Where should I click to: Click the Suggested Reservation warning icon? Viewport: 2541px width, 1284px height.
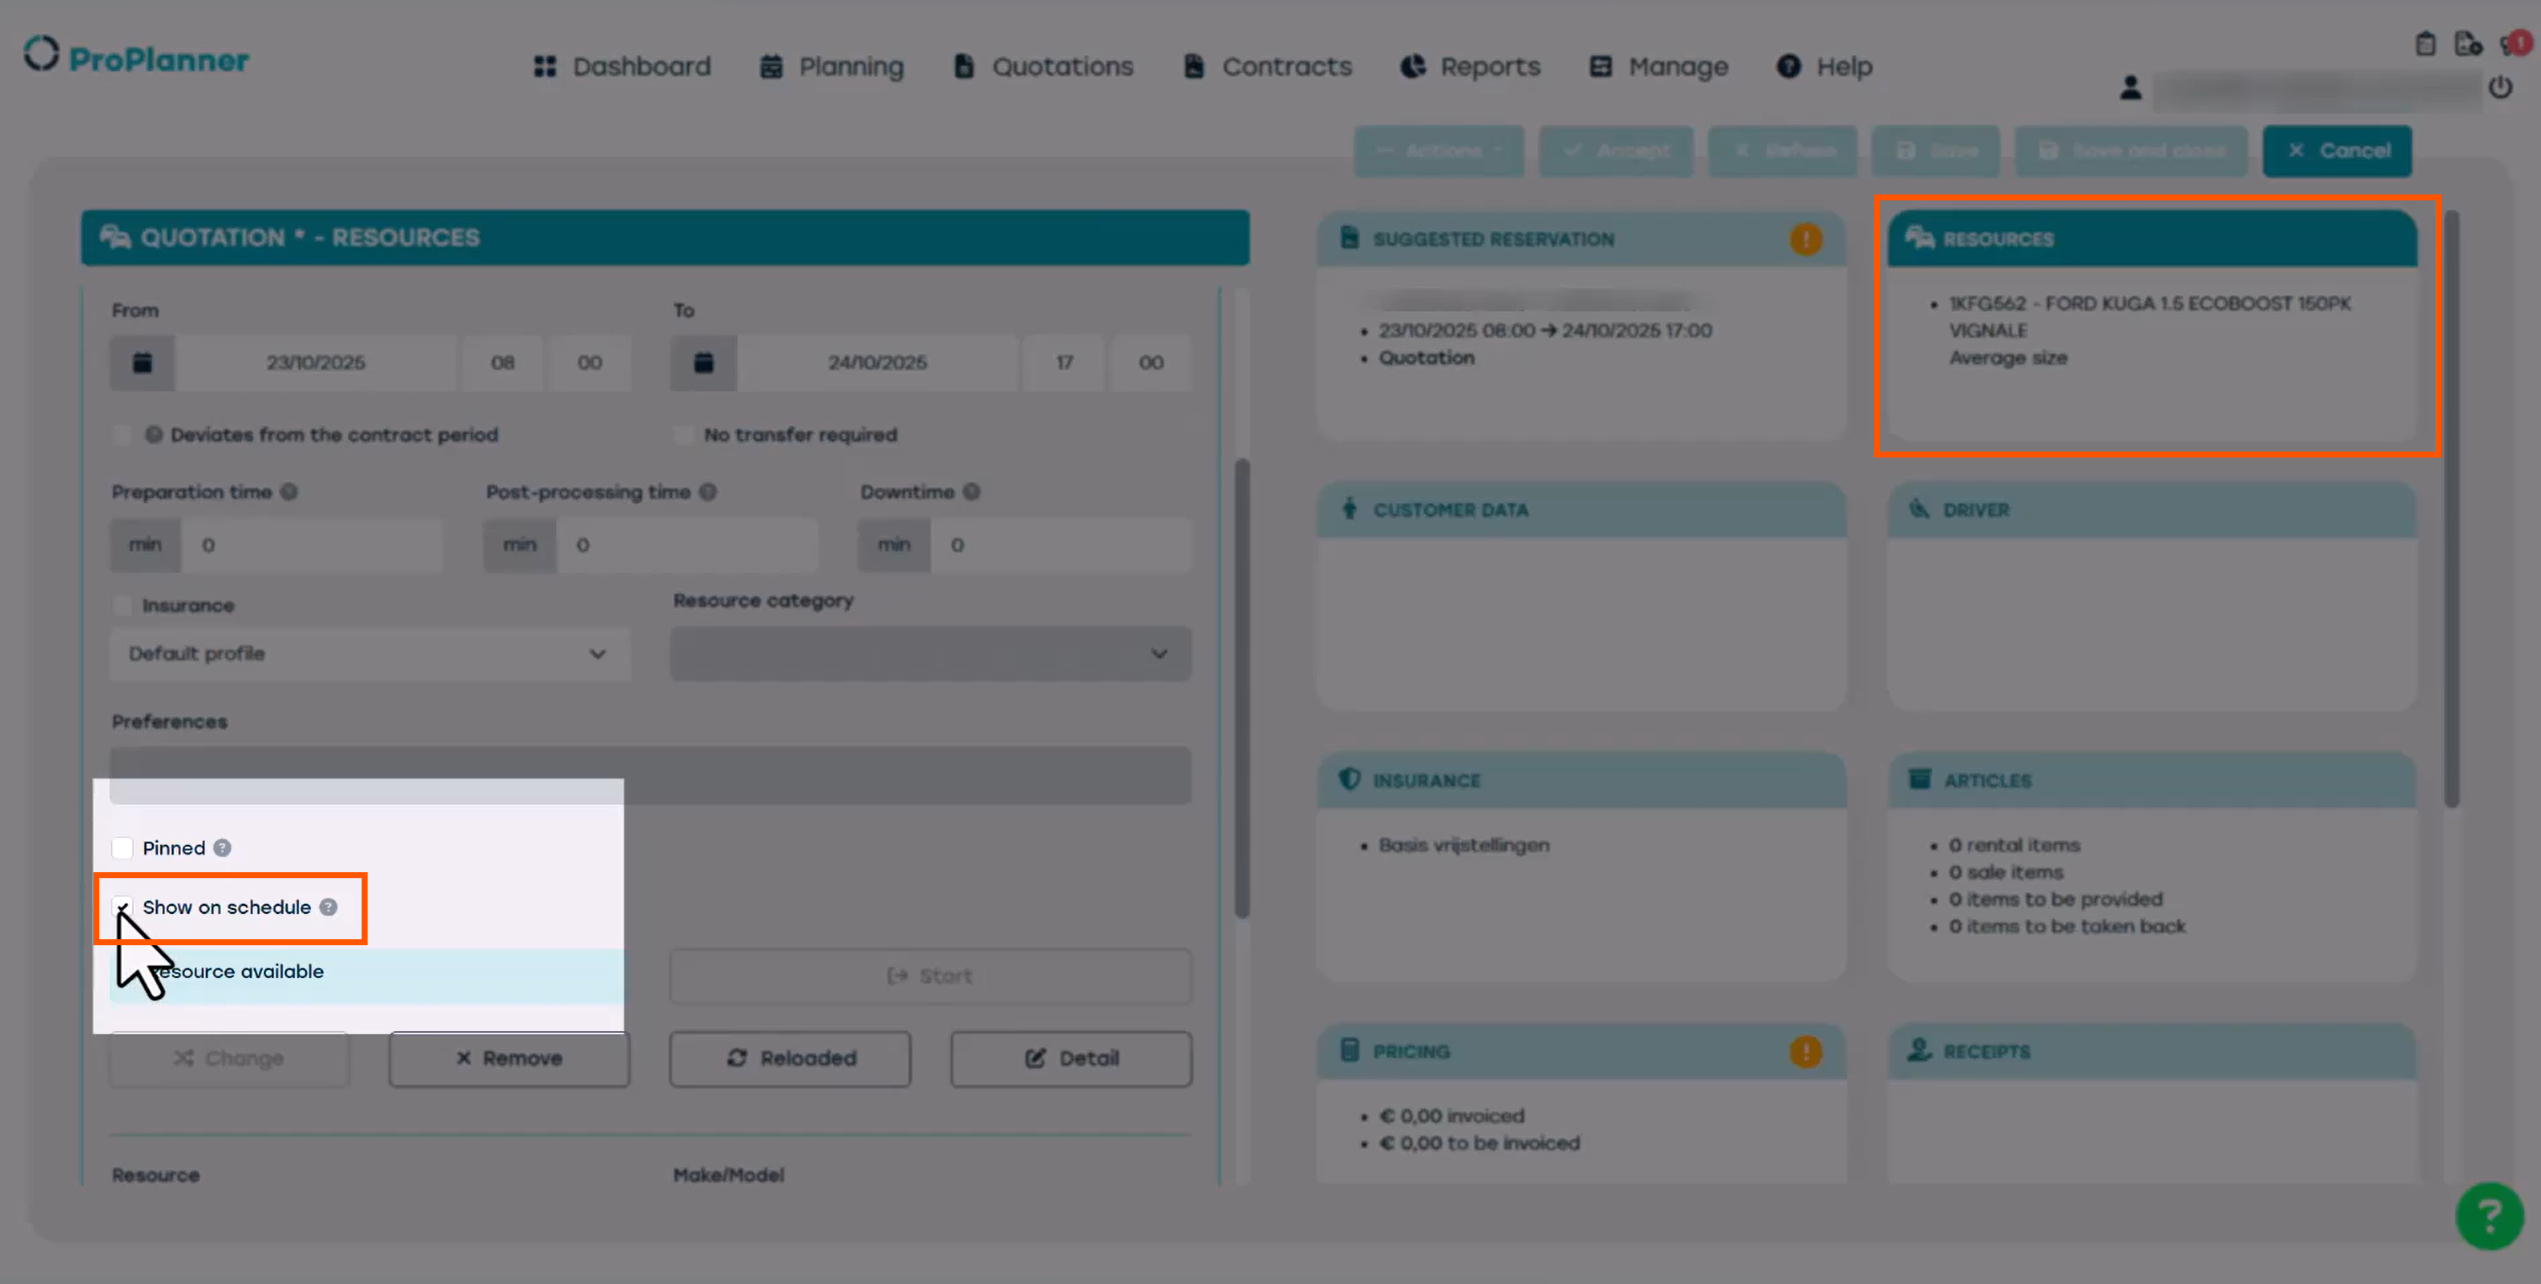(x=1805, y=239)
